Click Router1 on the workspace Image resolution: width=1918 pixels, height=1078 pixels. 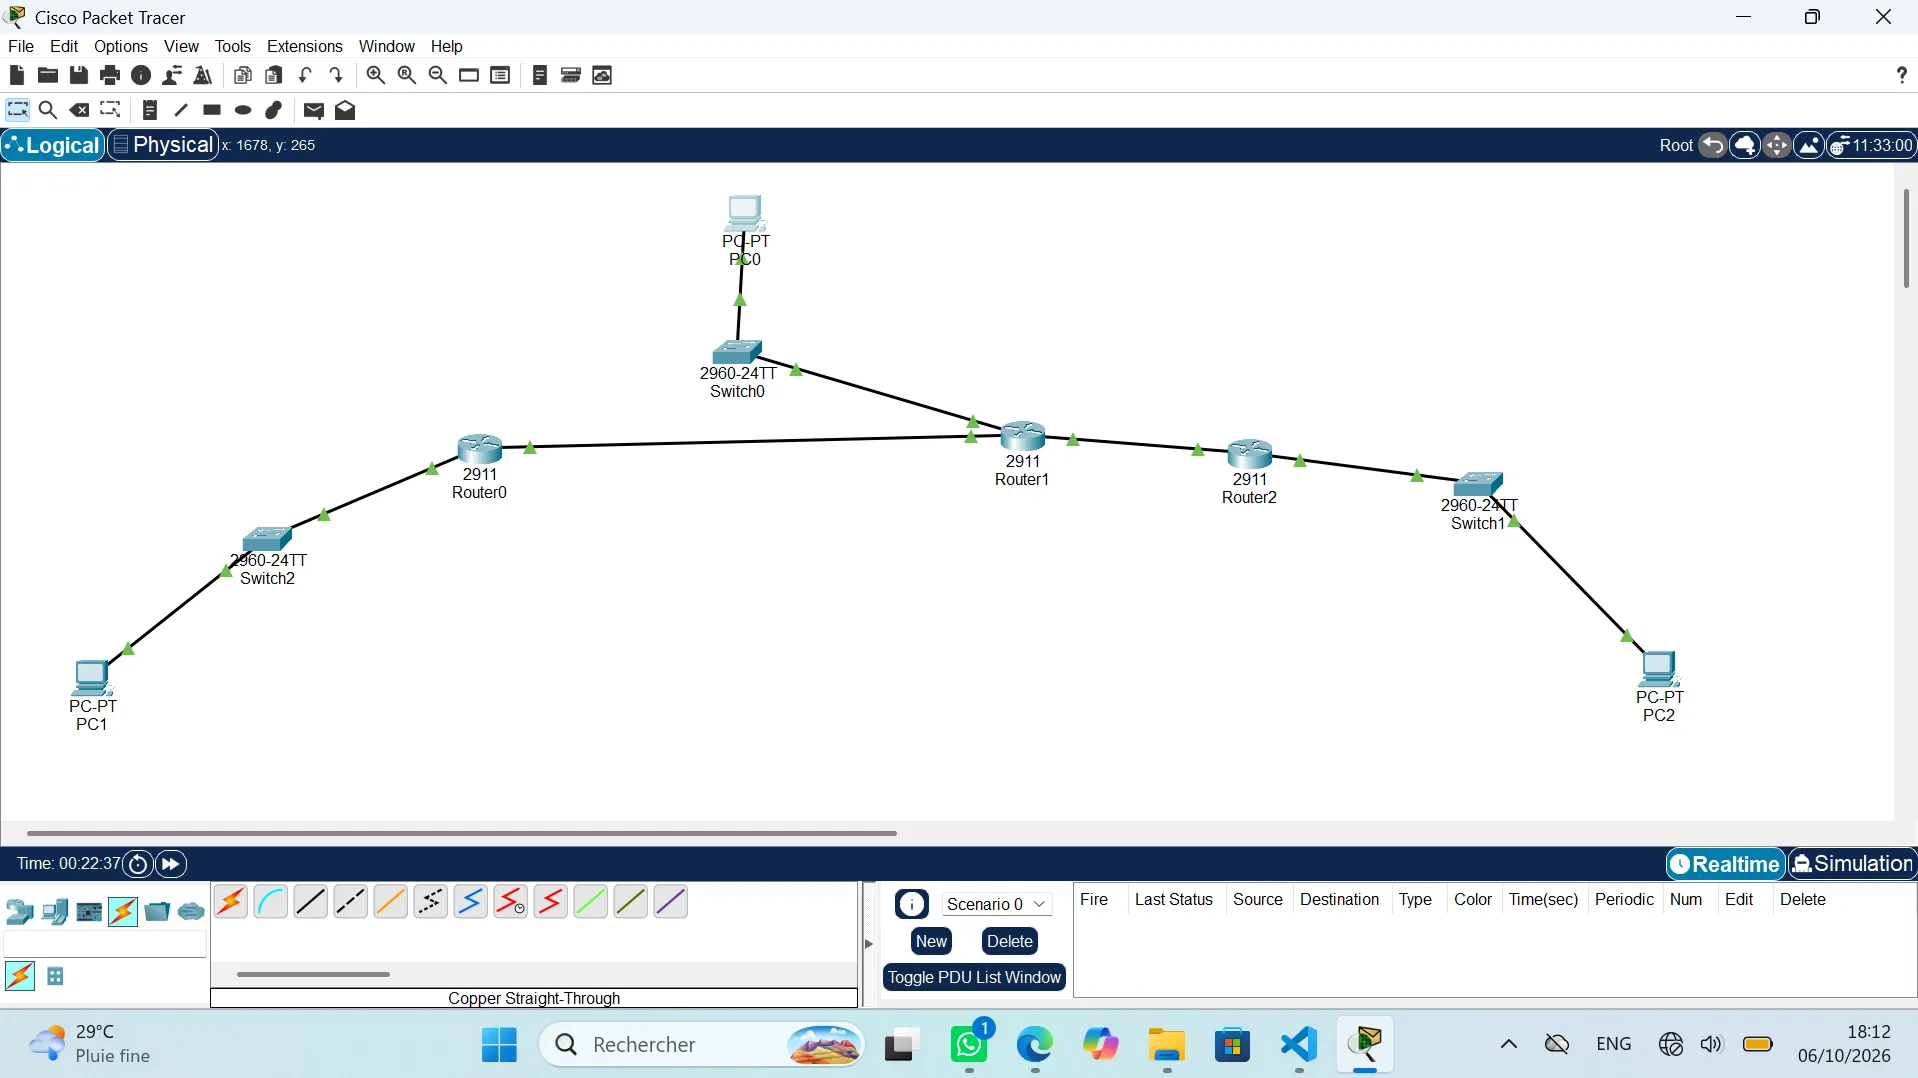1023,436
